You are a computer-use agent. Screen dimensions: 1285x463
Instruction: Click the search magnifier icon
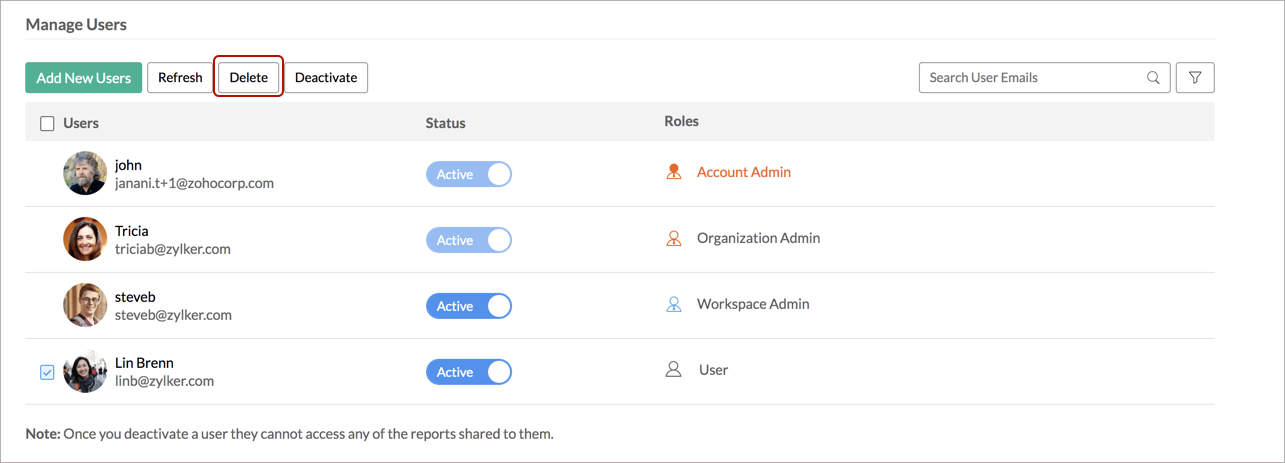[1153, 77]
